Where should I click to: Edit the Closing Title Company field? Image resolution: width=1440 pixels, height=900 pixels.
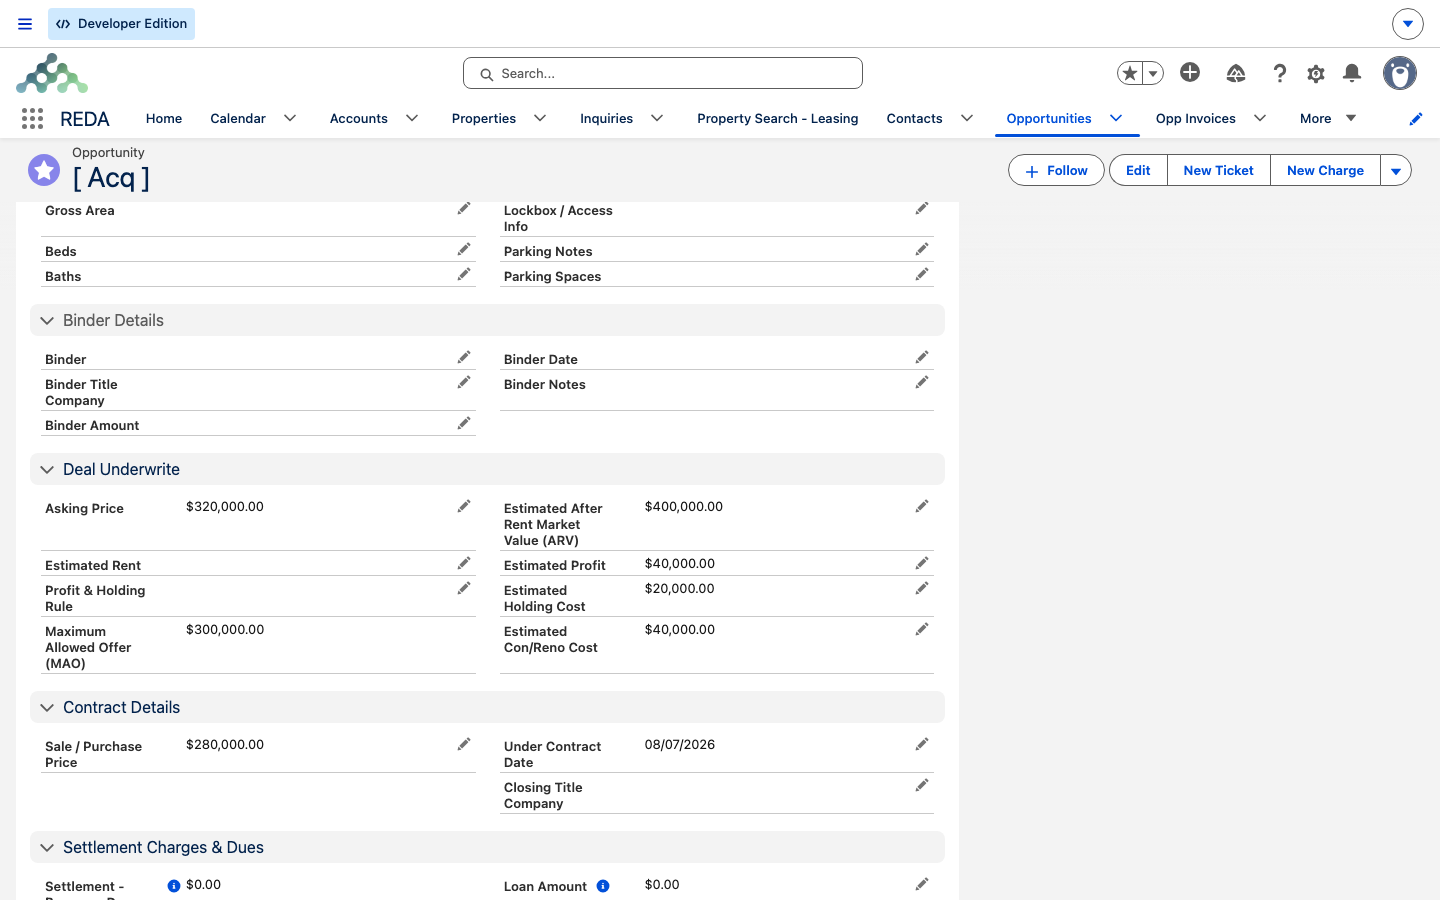click(922, 785)
